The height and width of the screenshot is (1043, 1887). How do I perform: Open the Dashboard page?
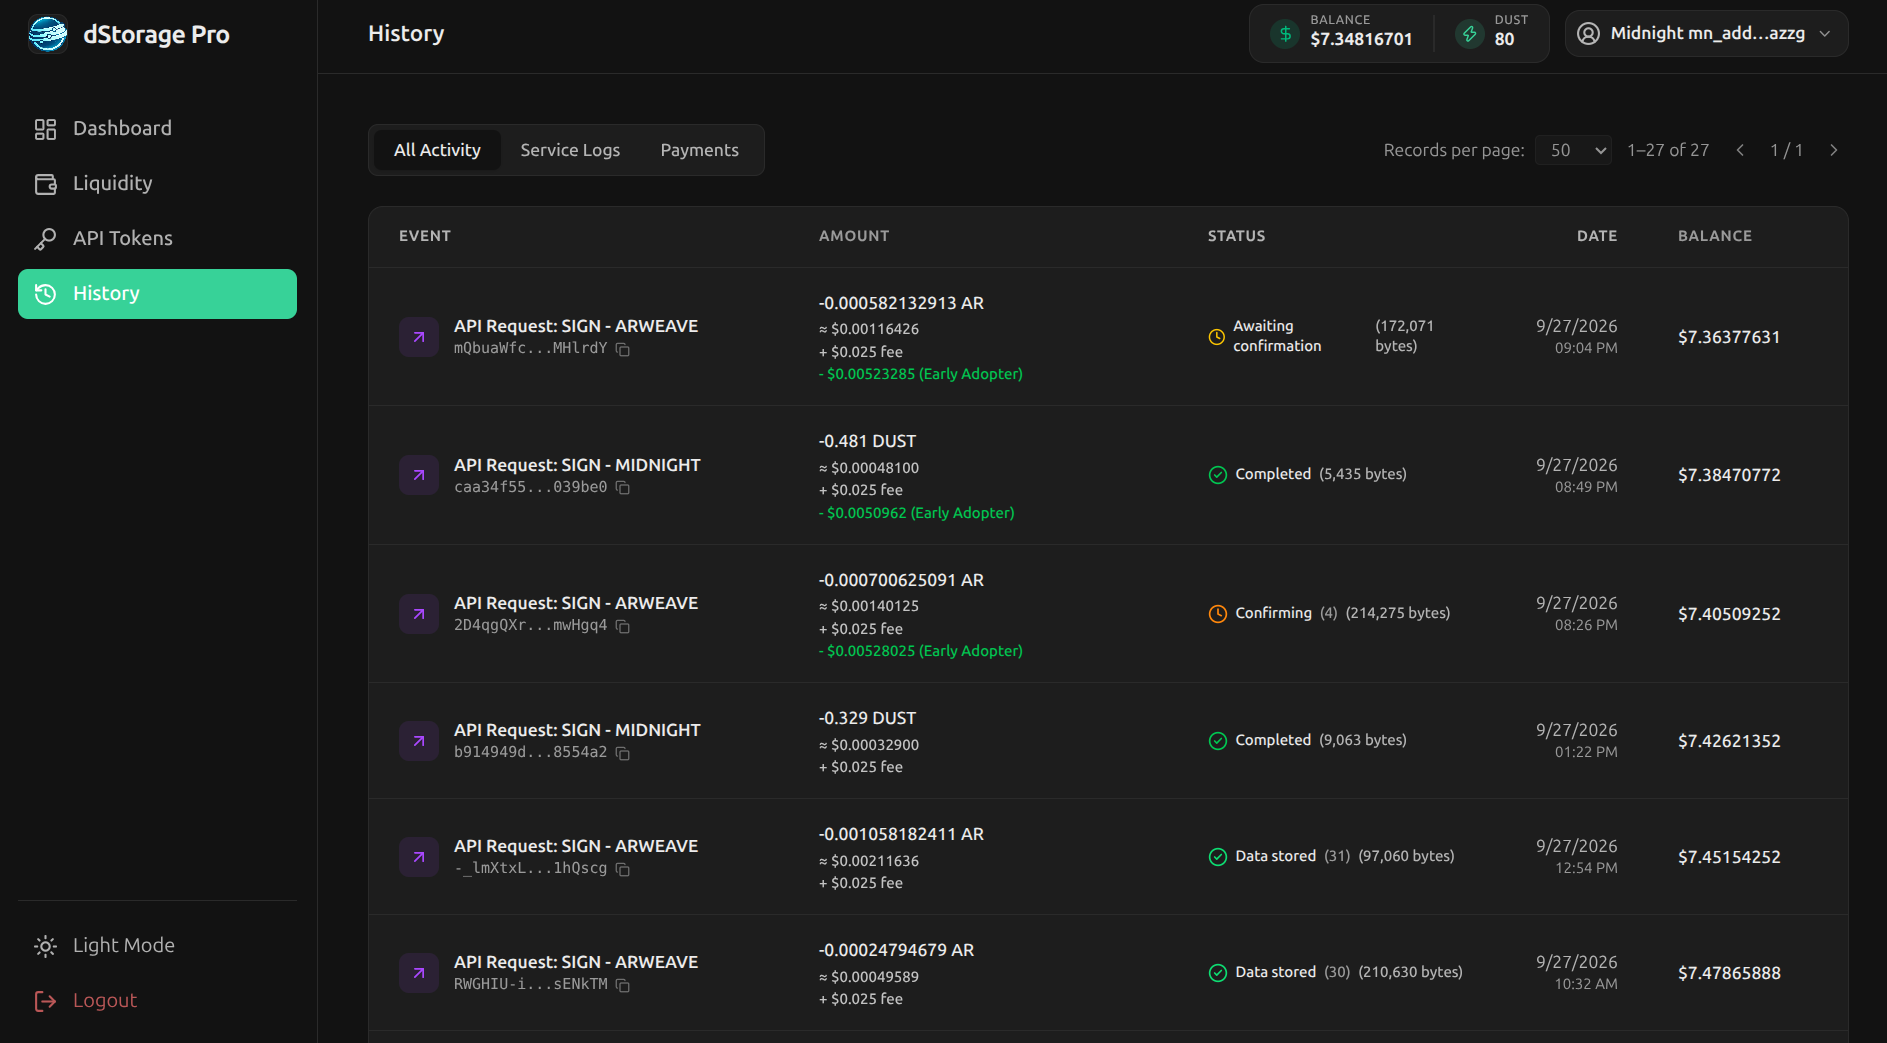pyautogui.click(x=157, y=129)
